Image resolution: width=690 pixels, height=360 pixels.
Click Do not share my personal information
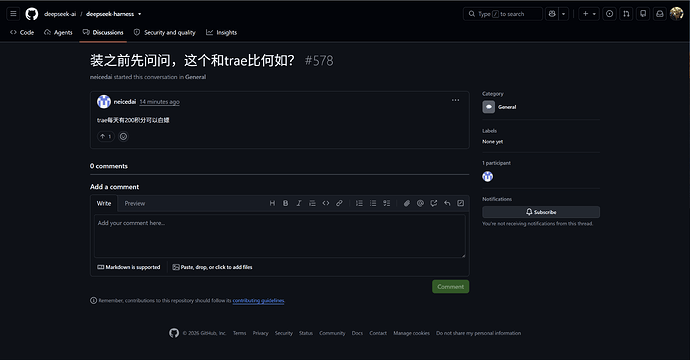click(x=478, y=333)
